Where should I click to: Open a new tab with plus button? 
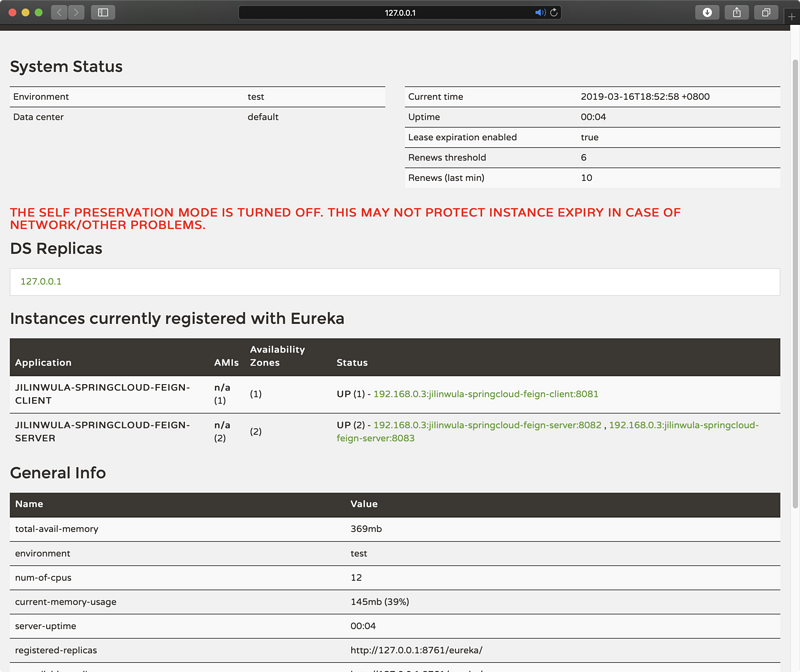tap(791, 17)
